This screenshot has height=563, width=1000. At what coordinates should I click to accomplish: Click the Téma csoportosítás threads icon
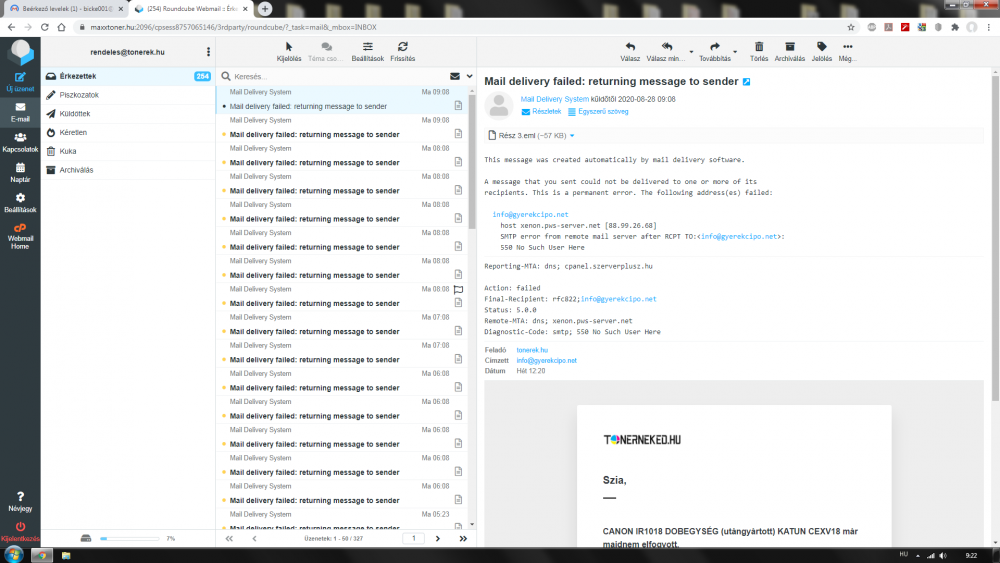click(326, 52)
